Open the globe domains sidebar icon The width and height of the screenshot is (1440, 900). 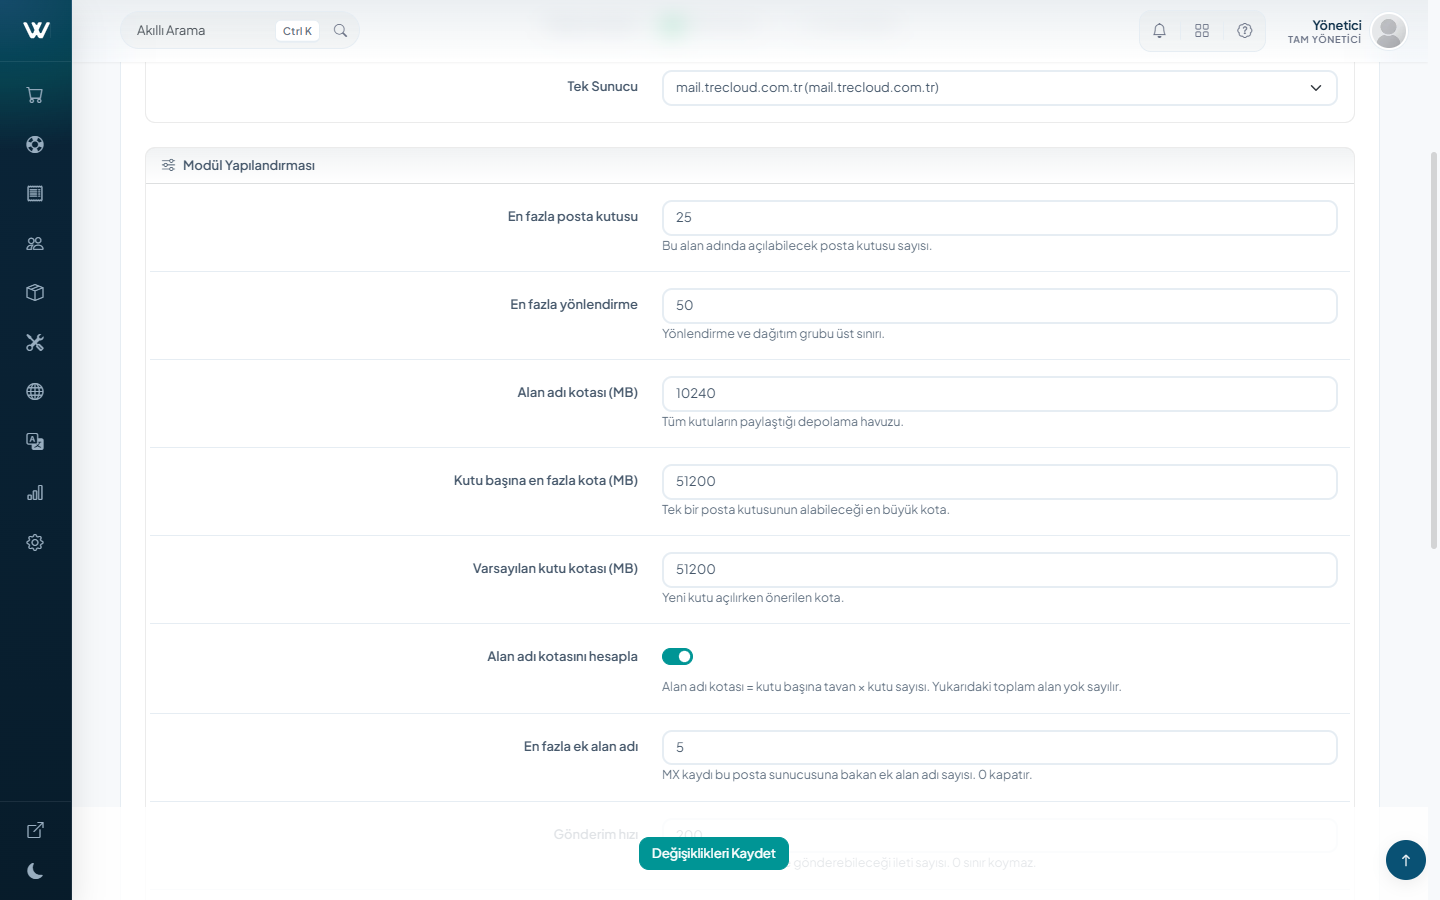click(x=35, y=392)
